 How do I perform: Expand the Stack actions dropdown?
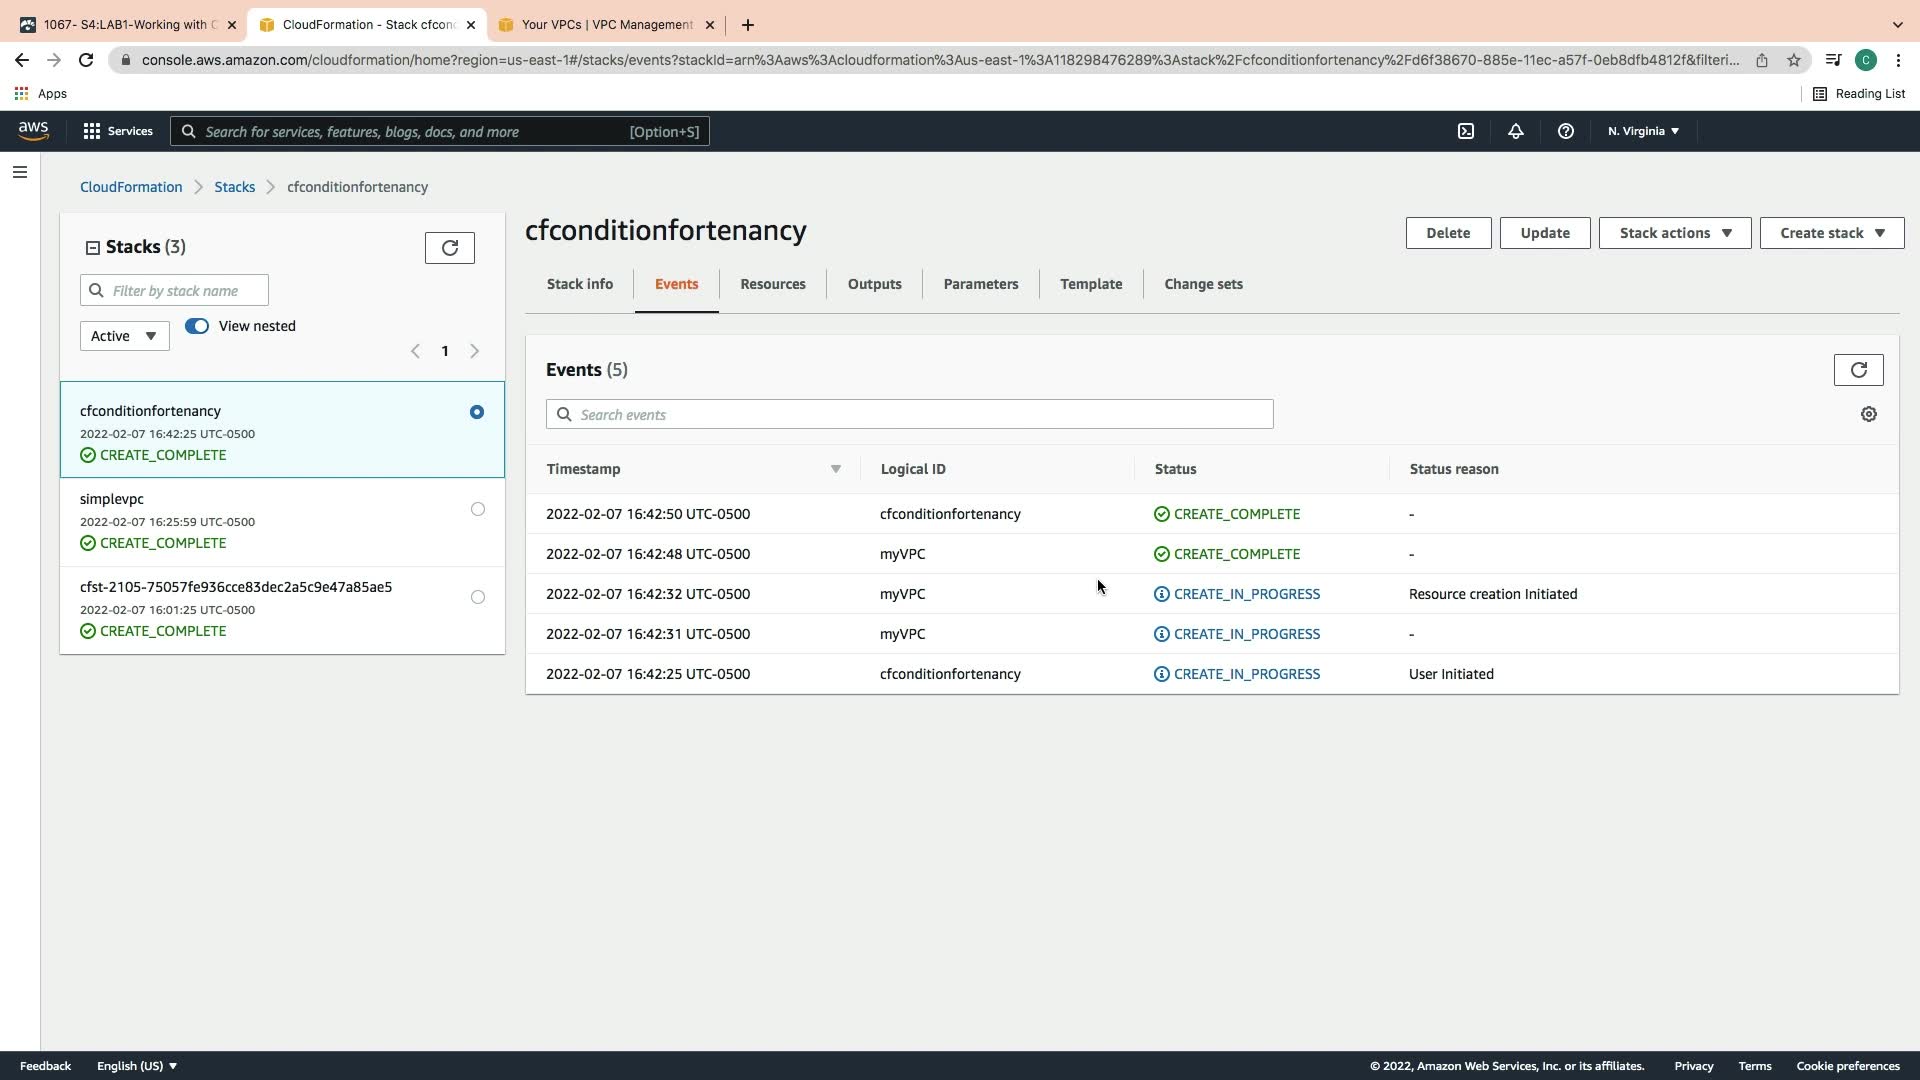pos(1674,233)
